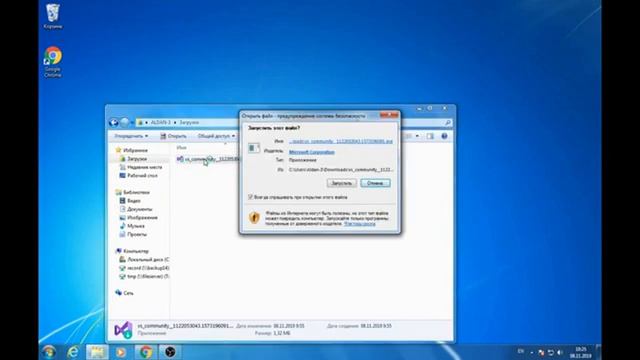Click the Избранное star icon in sidebar

click(118, 150)
